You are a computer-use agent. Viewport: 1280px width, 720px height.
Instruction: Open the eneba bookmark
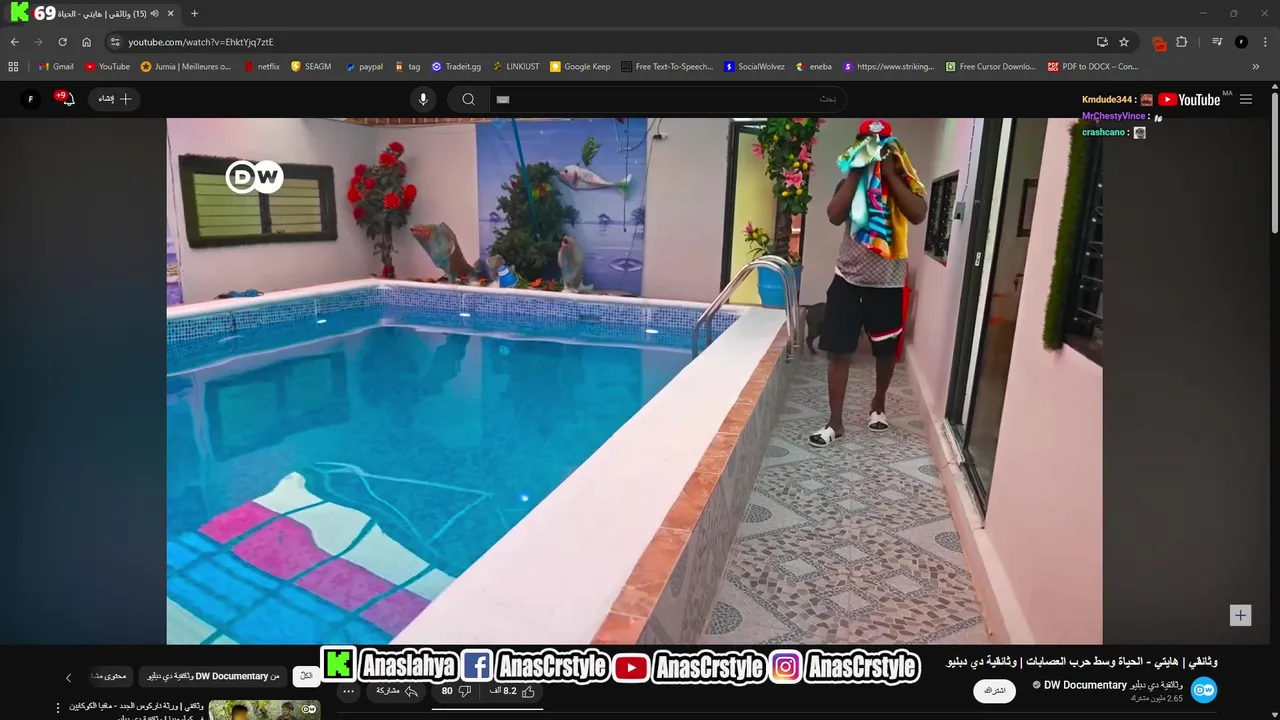[813, 67]
